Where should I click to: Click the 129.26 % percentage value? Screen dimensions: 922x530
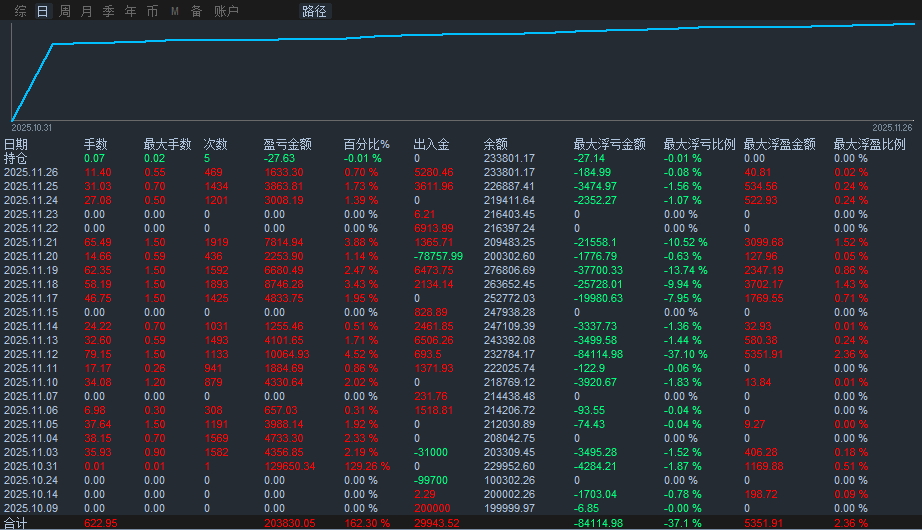[367, 466]
